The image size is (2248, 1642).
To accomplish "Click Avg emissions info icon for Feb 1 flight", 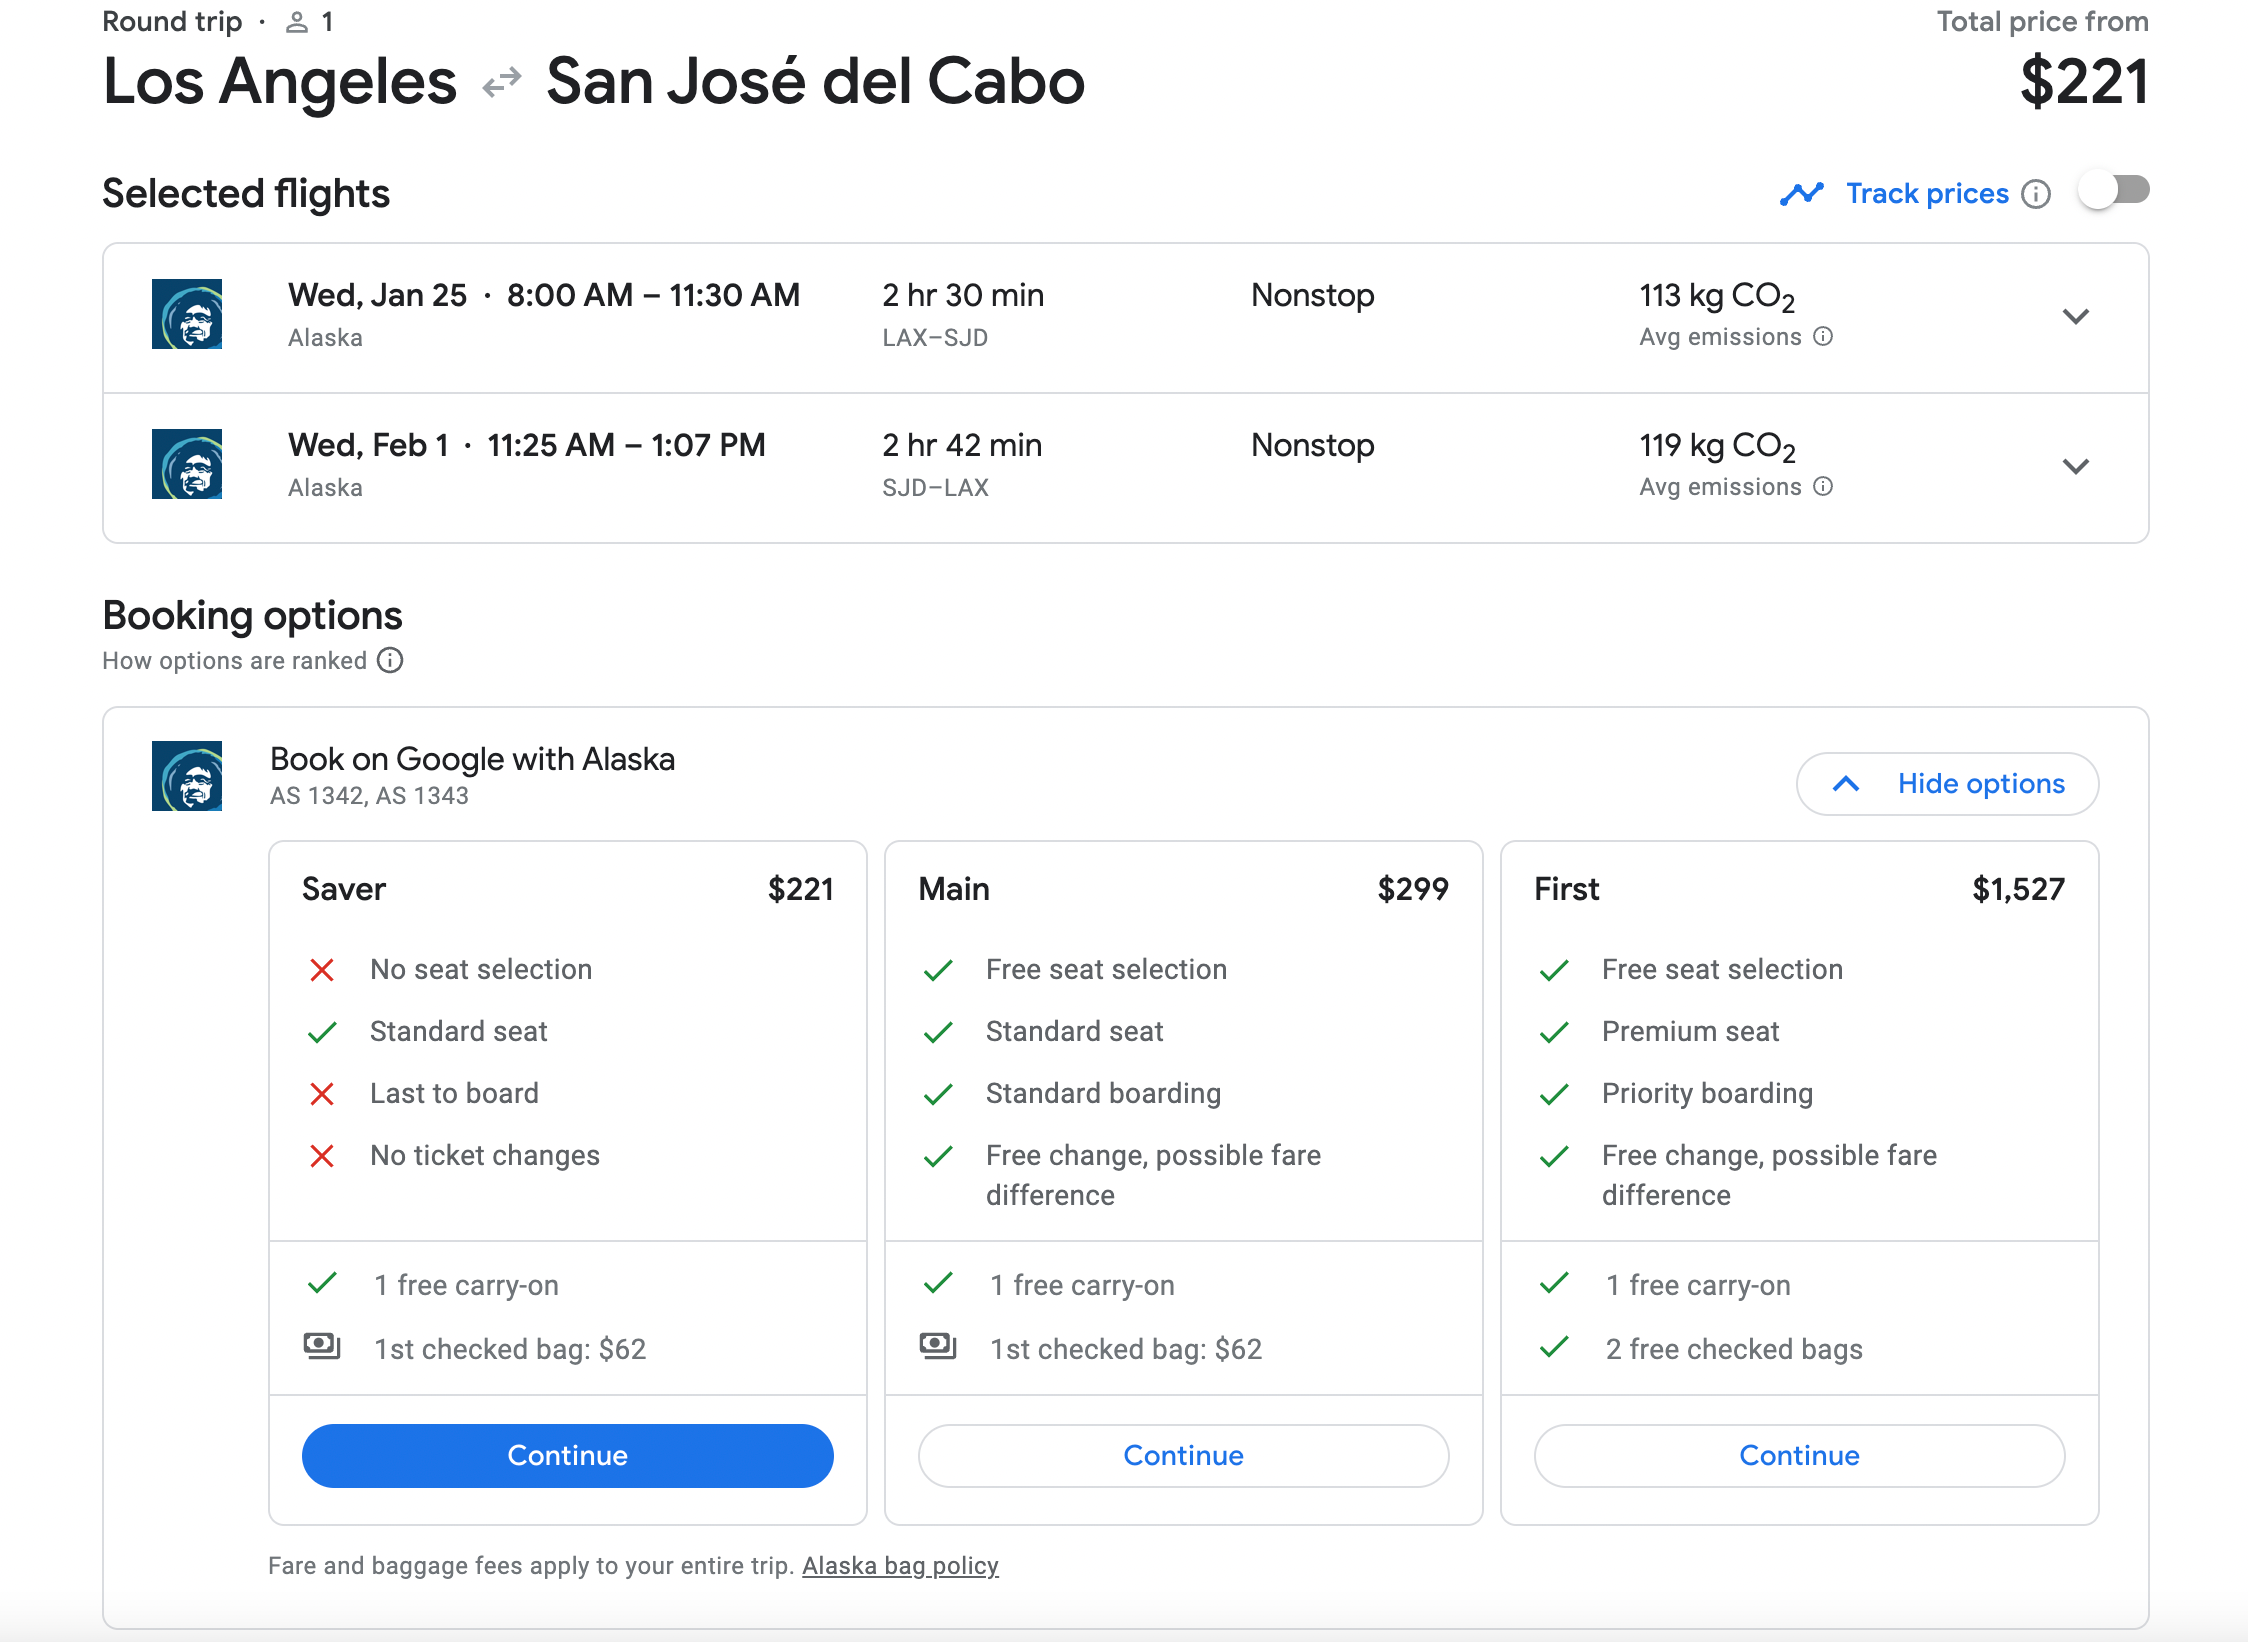I will coord(1823,487).
